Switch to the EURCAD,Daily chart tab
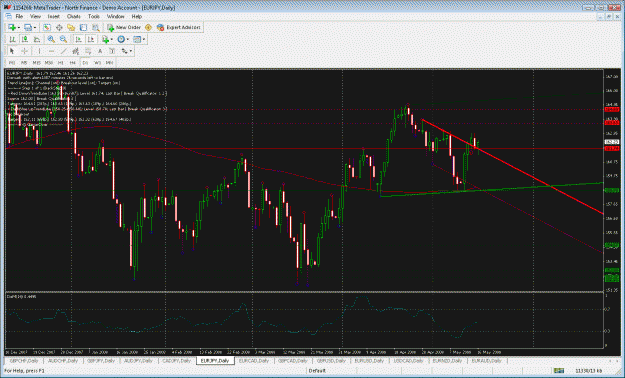Image resolution: width=625 pixels, height=378 pixels. 254,360
